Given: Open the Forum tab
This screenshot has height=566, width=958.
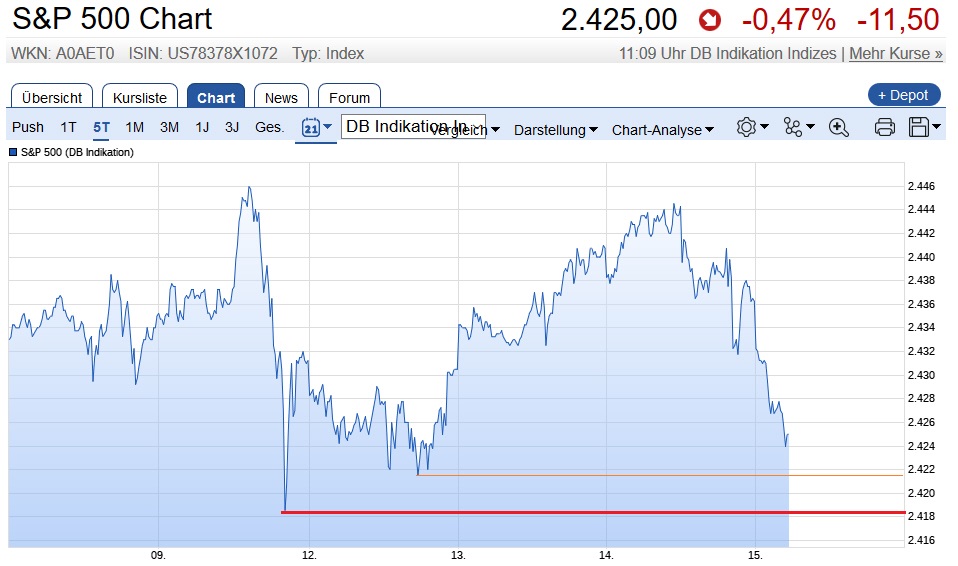Looking at the screenshot, I should click(349, 97).
